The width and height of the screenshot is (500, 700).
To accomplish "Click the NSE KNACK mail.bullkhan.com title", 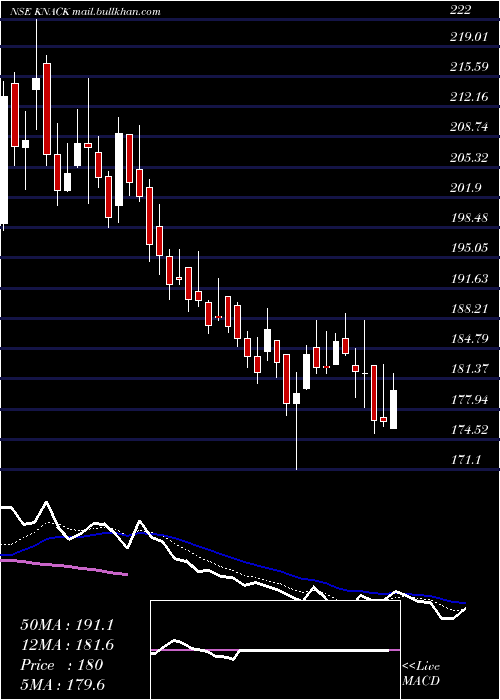I will pyautogui.click(x=85, y=12).
